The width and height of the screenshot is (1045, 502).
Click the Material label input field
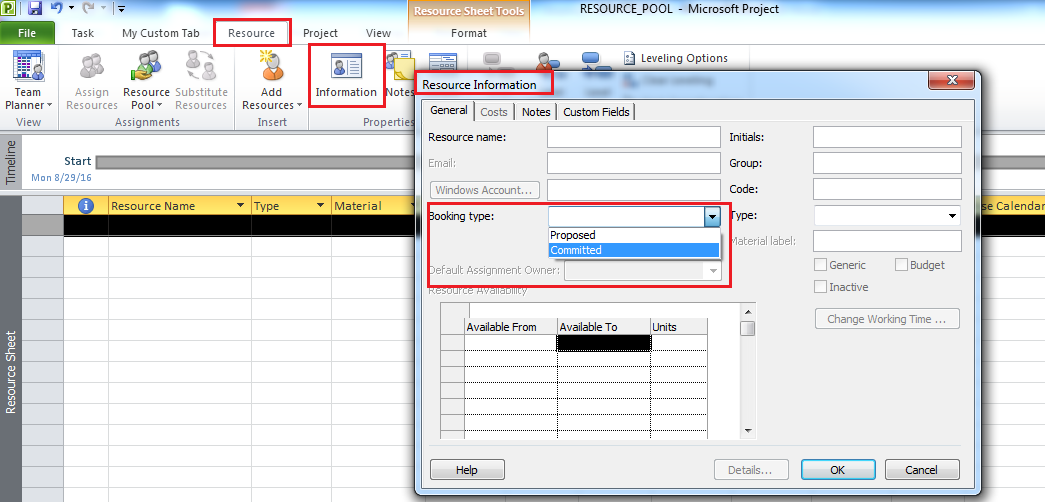tap(887, 241)
